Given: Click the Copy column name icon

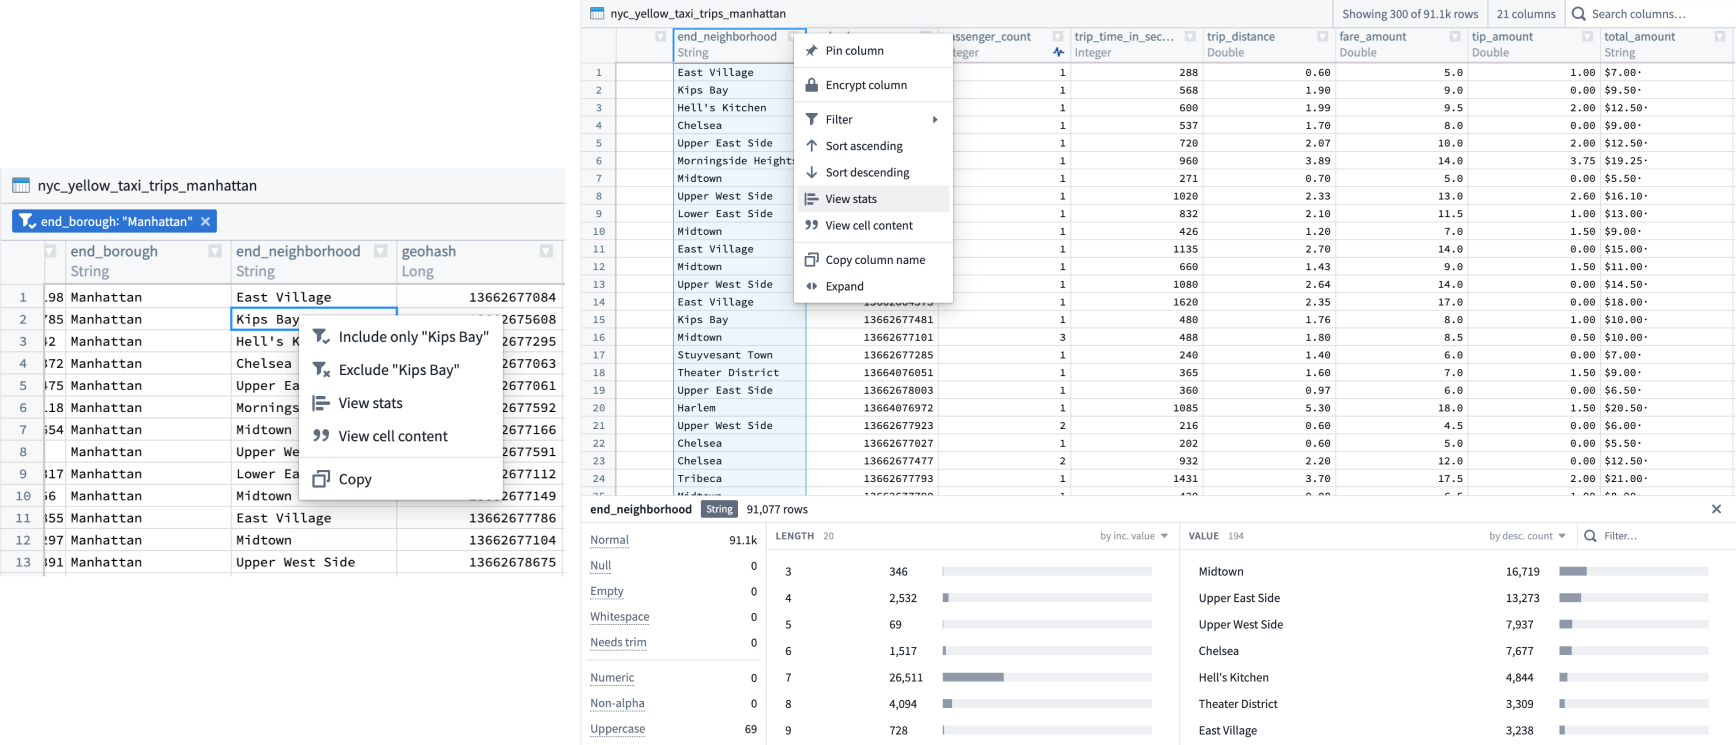Looking at the screenshot, I should [x=812, y=260].
